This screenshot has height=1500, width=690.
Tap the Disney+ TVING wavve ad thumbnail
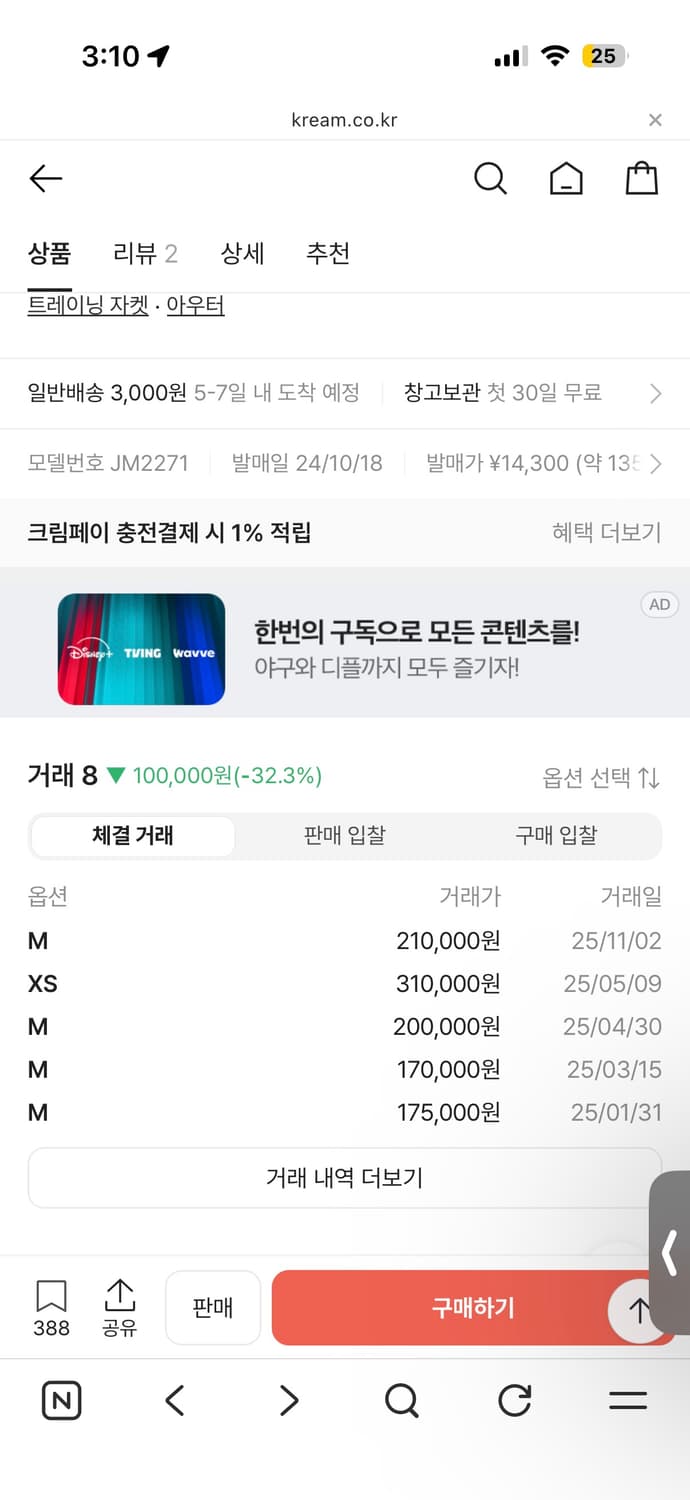pyautogui.click(x=140, y=650)
